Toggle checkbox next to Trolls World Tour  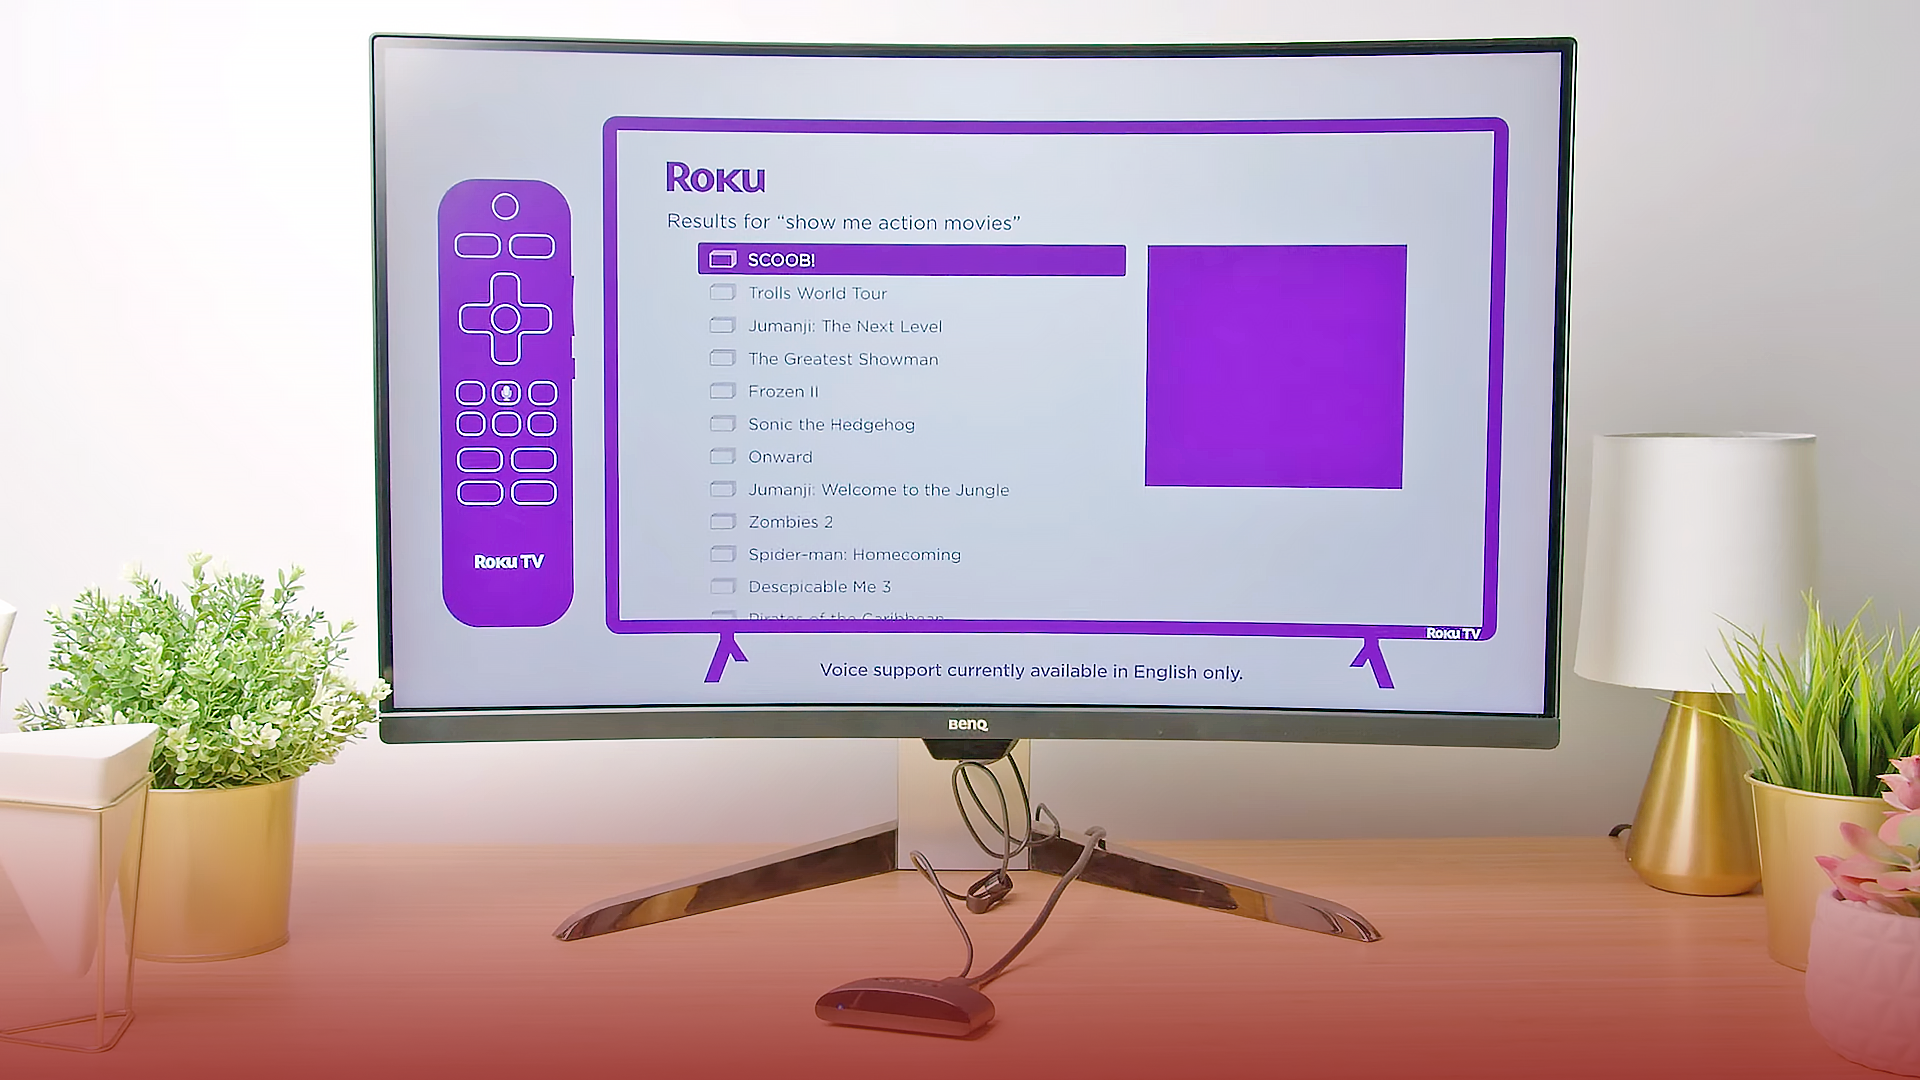723,293
